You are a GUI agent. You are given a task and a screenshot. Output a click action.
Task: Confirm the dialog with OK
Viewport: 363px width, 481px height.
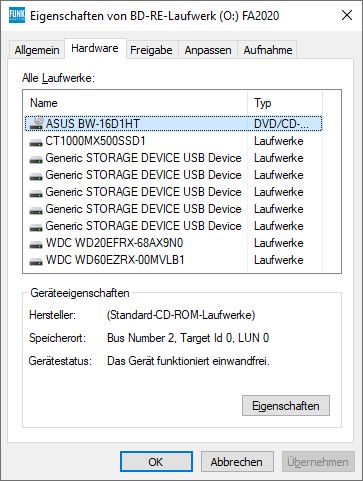pos(156,462)
